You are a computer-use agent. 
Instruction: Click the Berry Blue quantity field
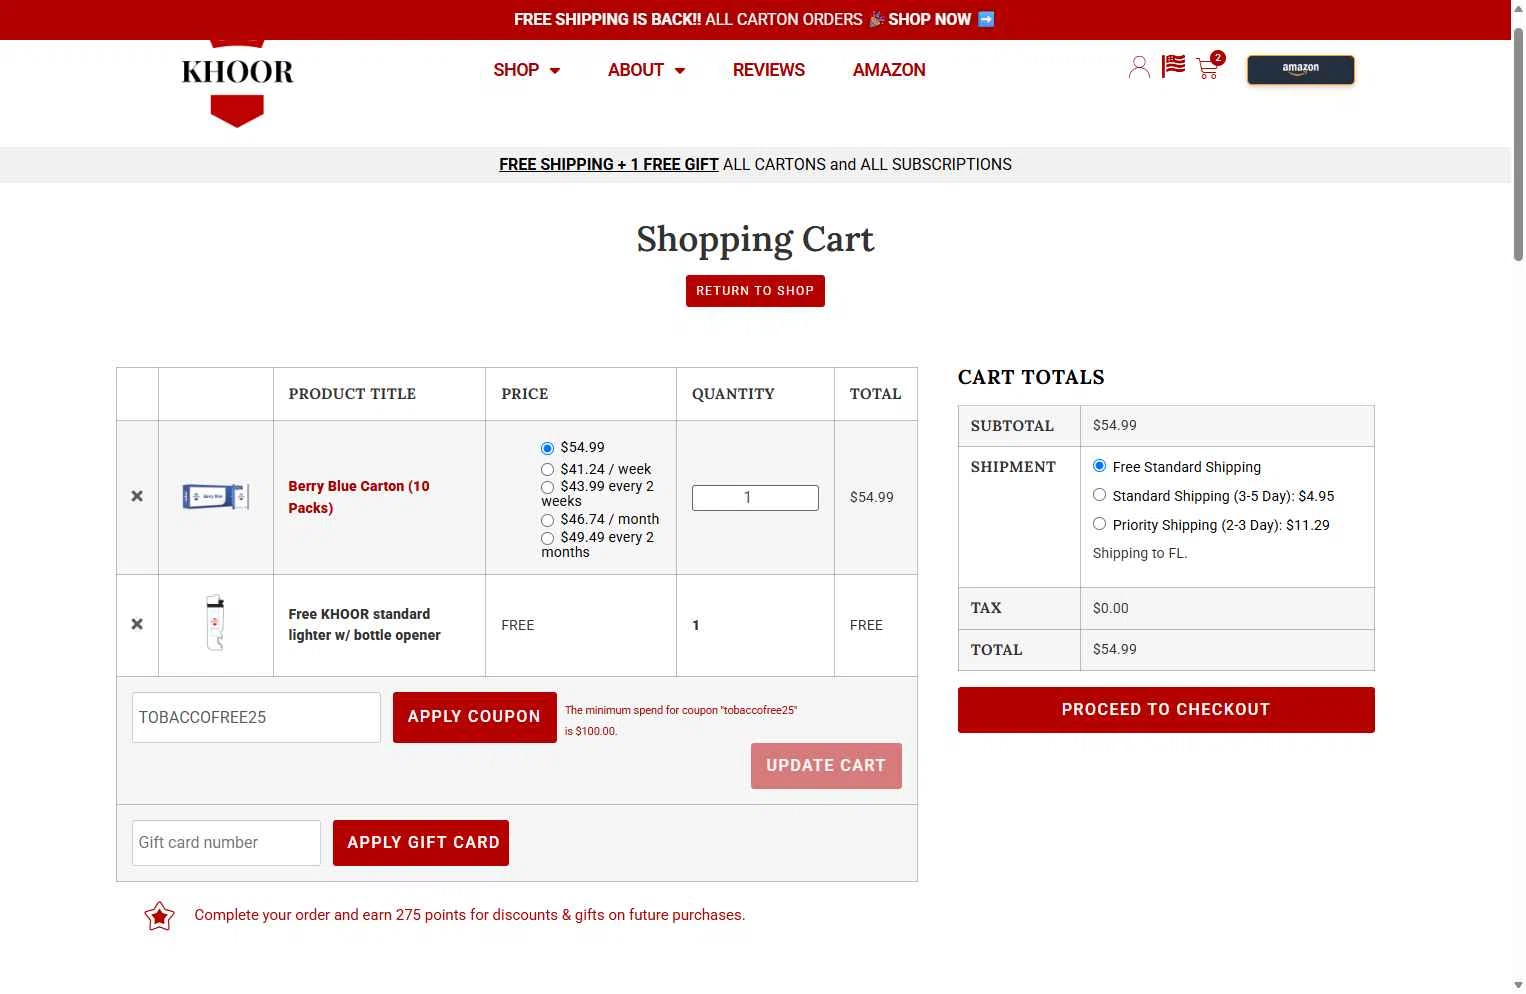click(755, 498)
